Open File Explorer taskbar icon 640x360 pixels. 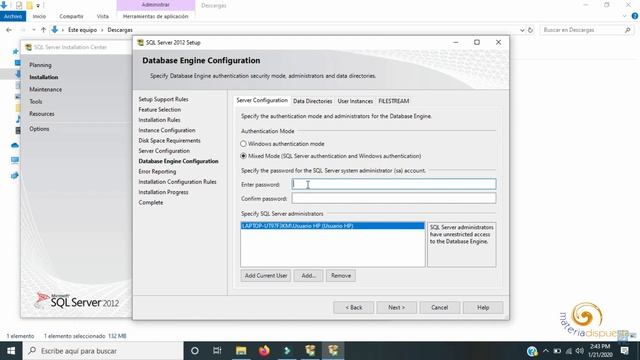click(241, 351)
